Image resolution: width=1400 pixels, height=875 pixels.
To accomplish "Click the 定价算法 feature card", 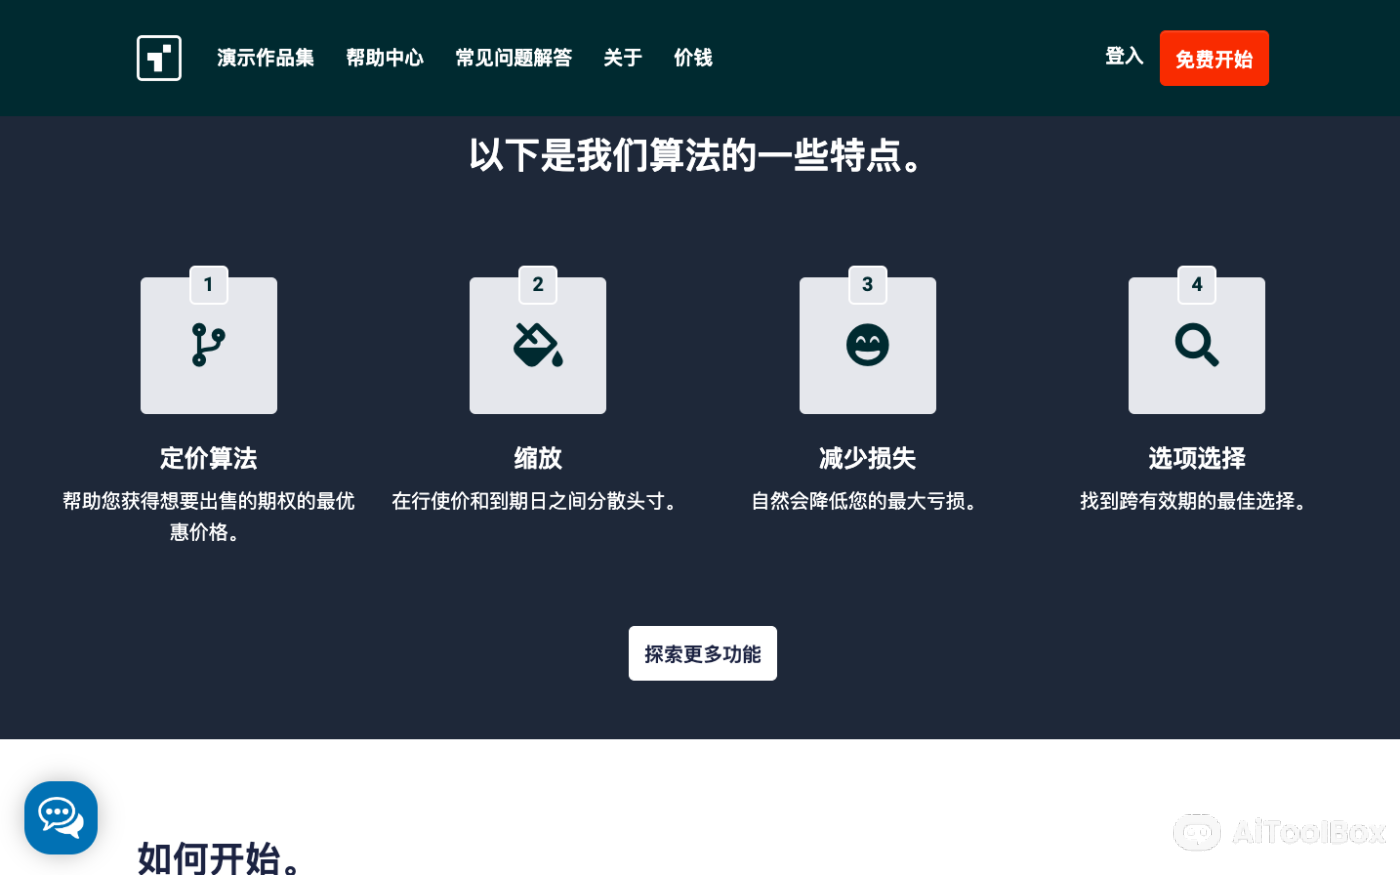I will click(208, 458).
